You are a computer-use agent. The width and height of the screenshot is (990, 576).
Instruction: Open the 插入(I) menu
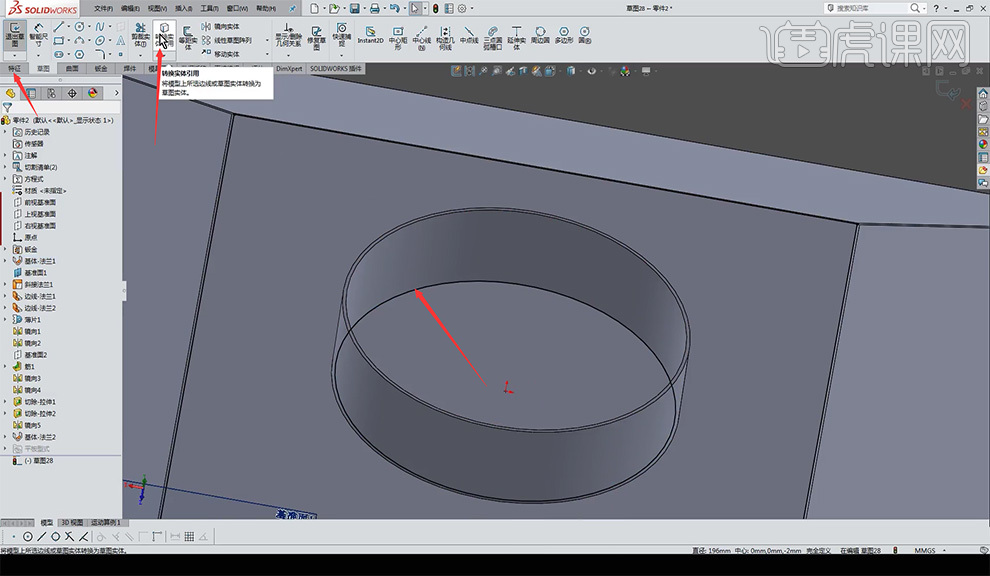[x=183, y=8]
